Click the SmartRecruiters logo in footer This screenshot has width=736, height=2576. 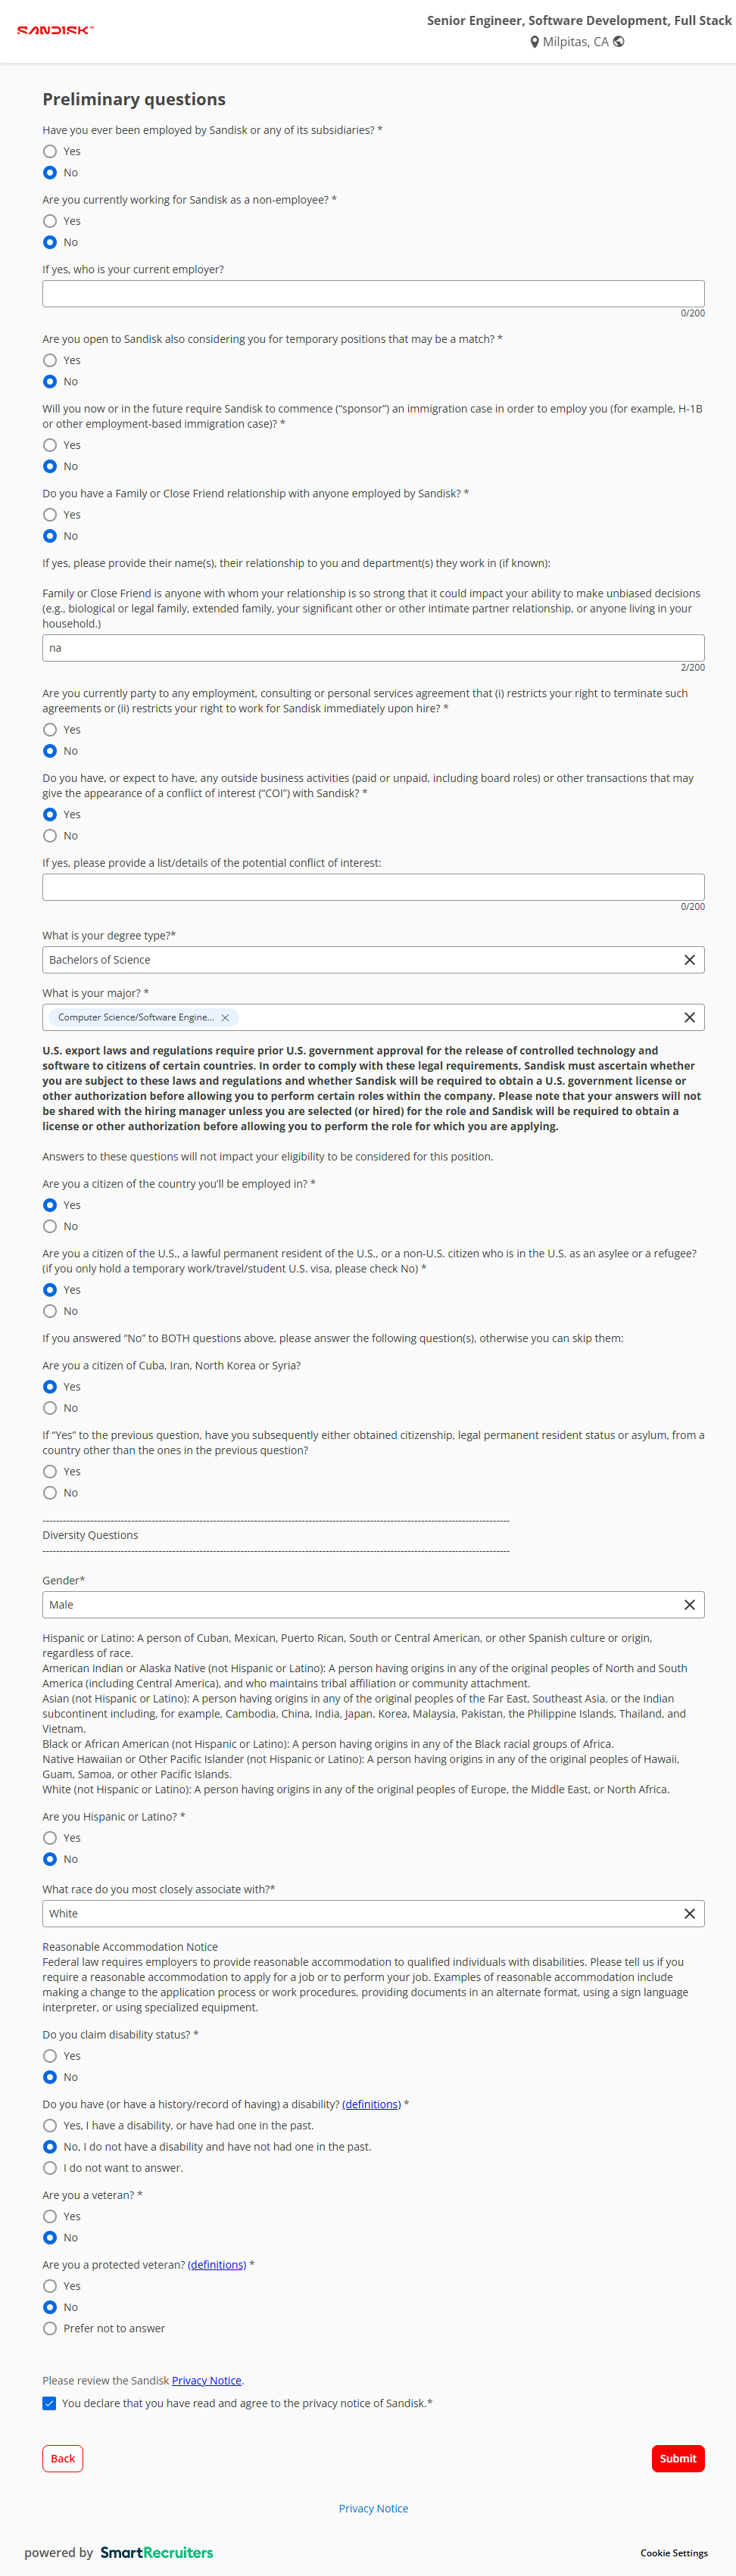pyautogui.click(x=156, y=2552)
